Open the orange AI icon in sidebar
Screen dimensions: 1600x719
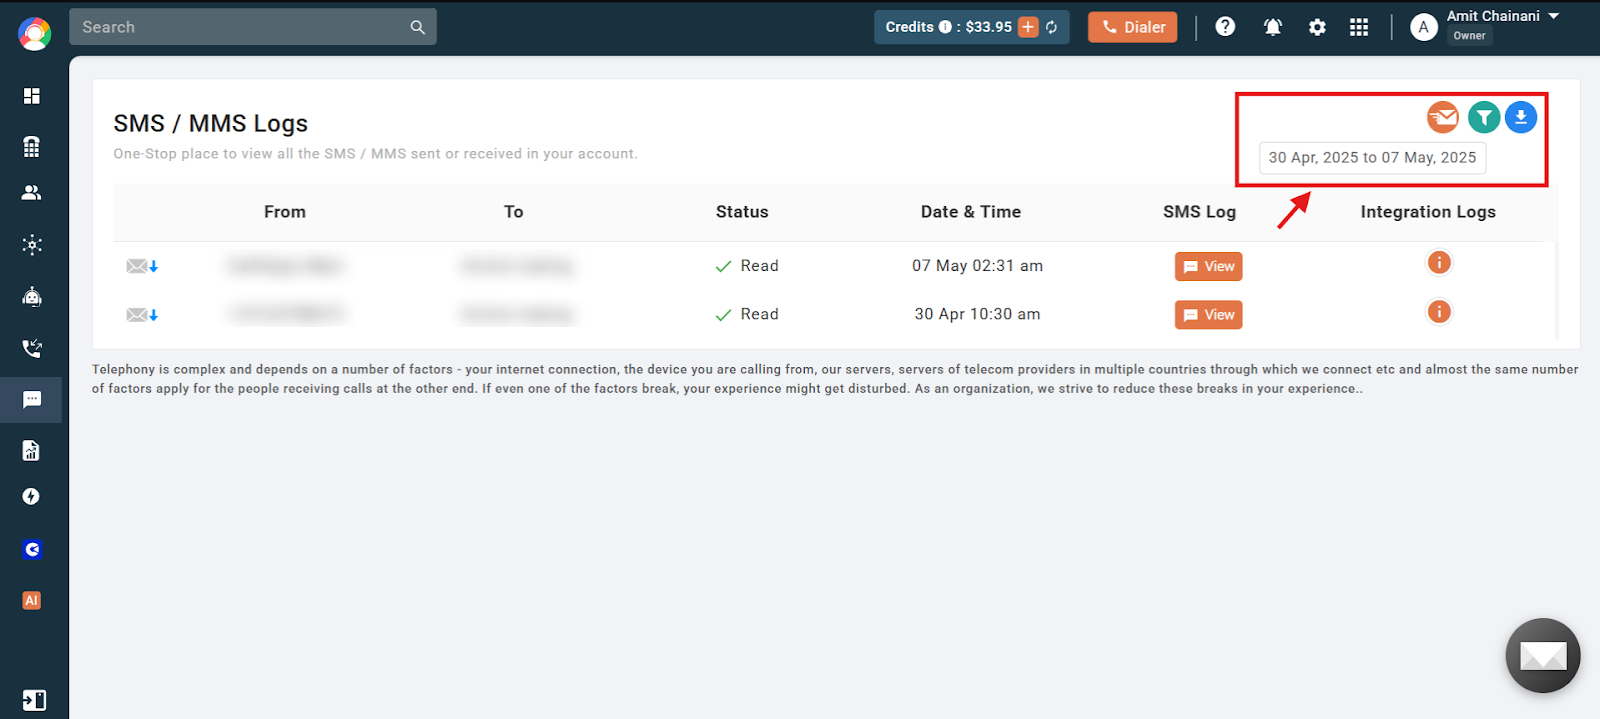click(32, 600)
